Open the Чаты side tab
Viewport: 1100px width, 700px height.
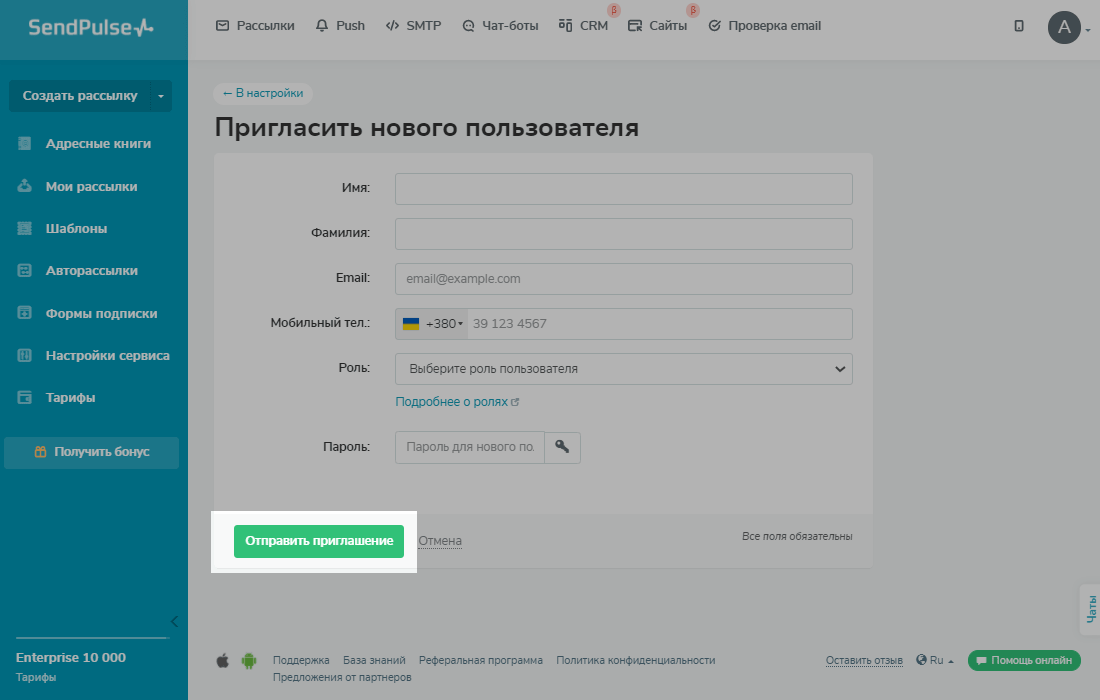[1090, 610]
